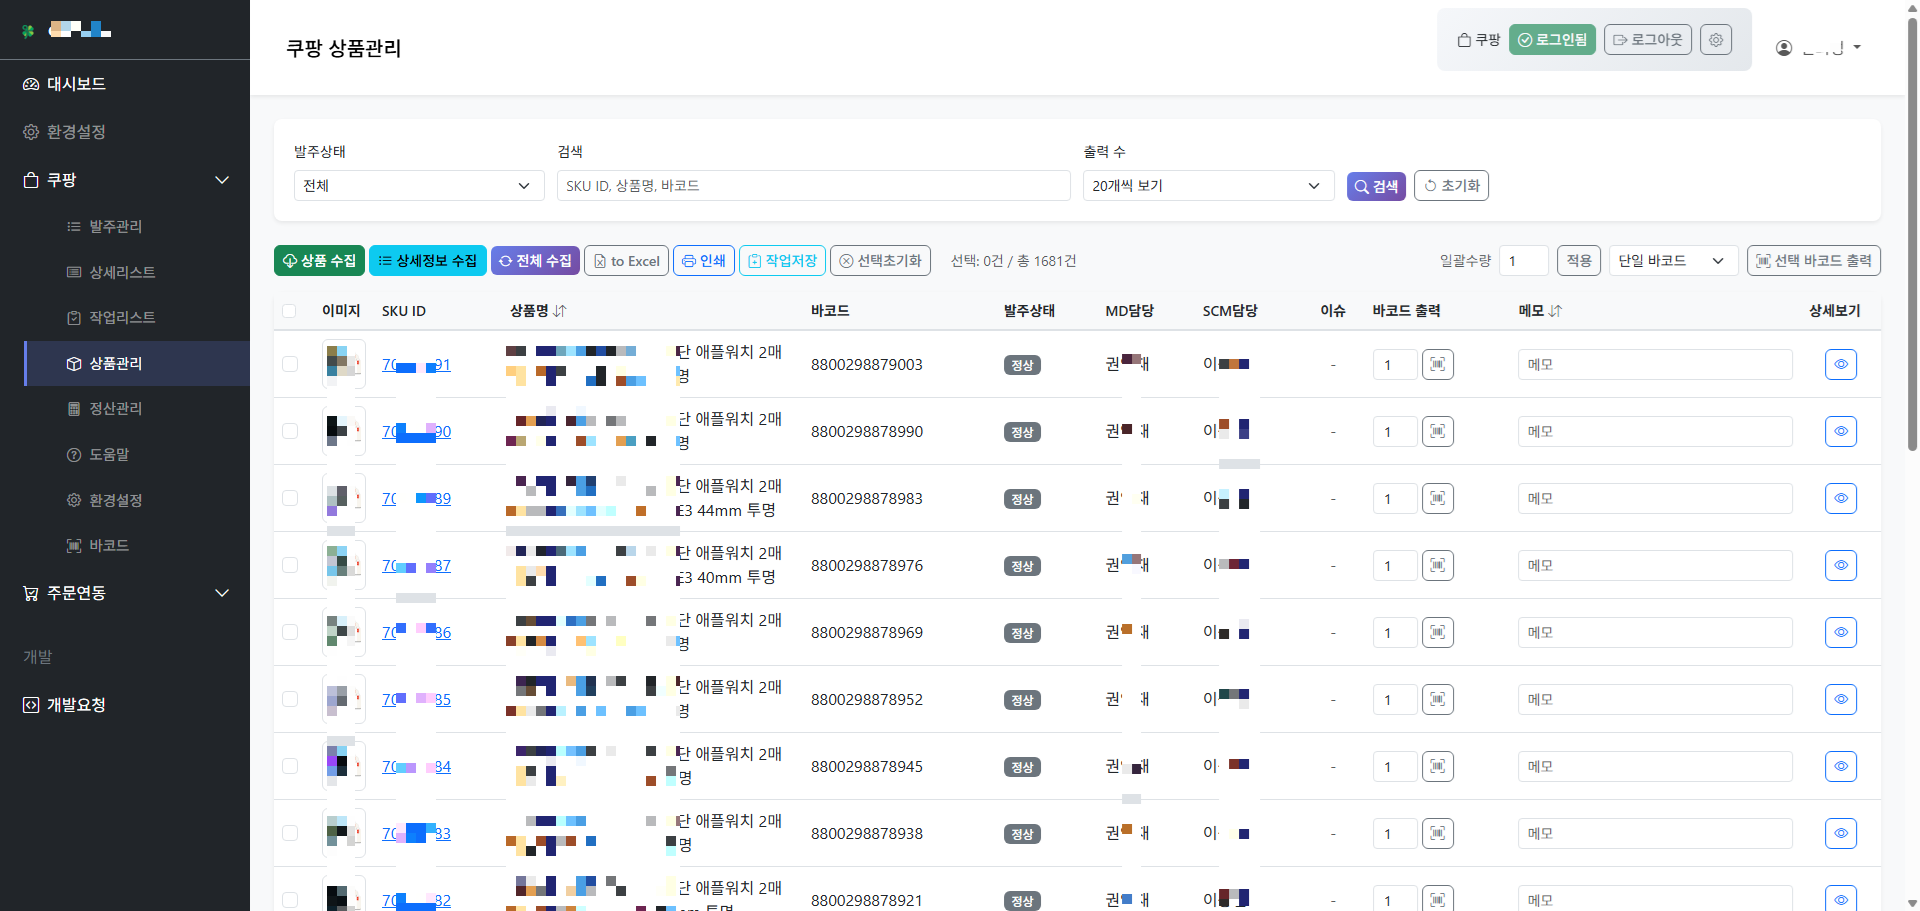Click the 상세정보 수집 button

[428, 261]
